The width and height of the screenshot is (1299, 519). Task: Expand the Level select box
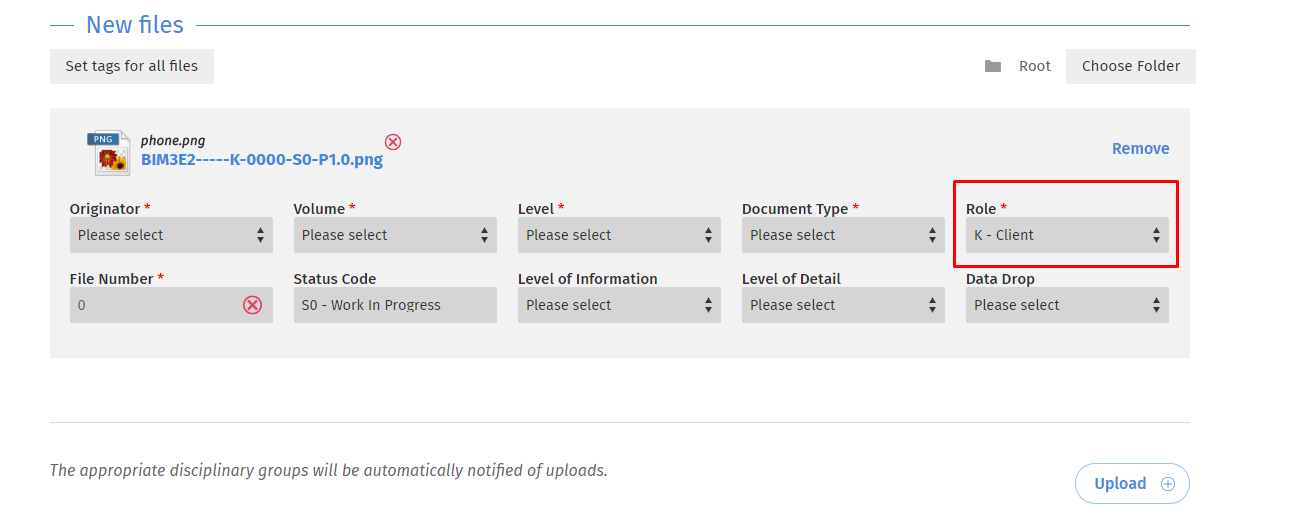coord(619,235)
